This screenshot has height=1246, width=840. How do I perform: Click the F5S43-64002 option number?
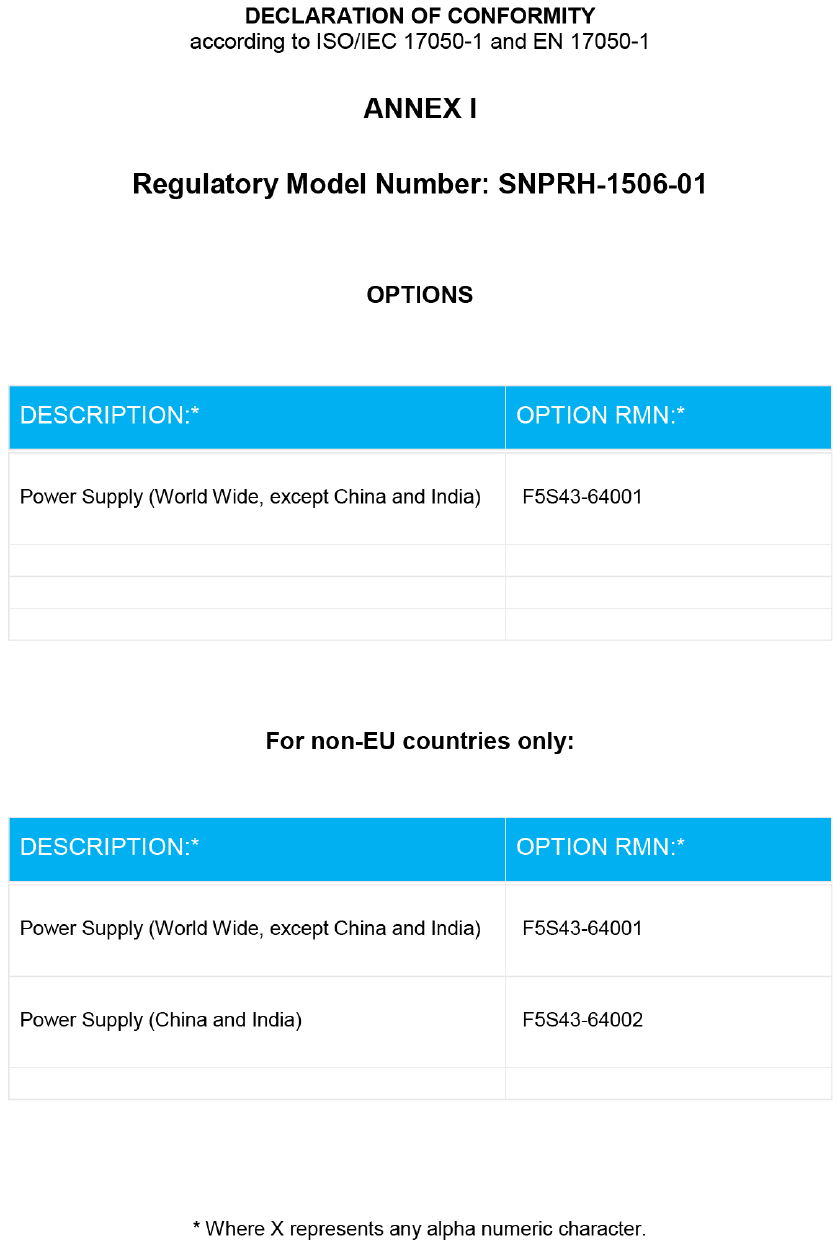coord(582,1021)
